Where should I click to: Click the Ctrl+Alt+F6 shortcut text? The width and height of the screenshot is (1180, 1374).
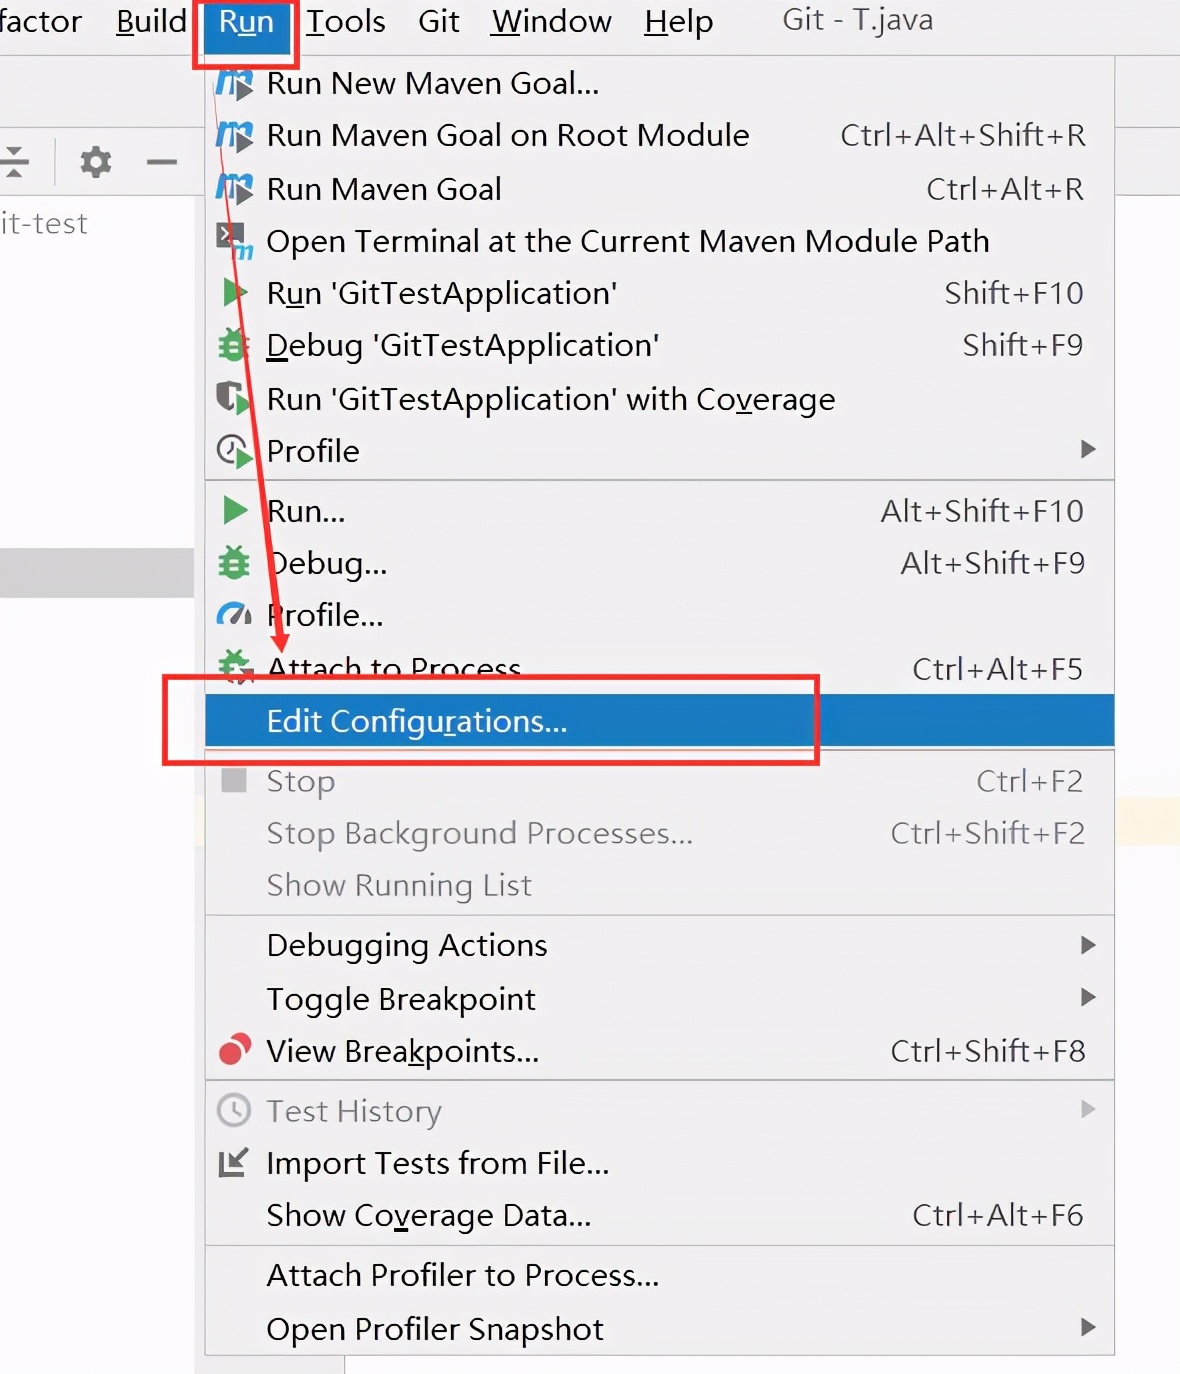coord(998,1215)
